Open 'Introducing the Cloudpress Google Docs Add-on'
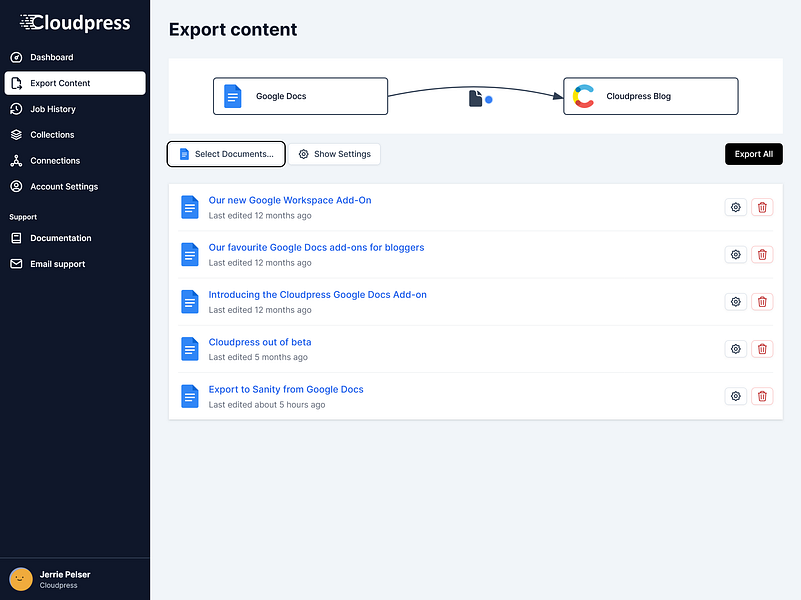This screenshot has height=600, width=801. (317, 295)
